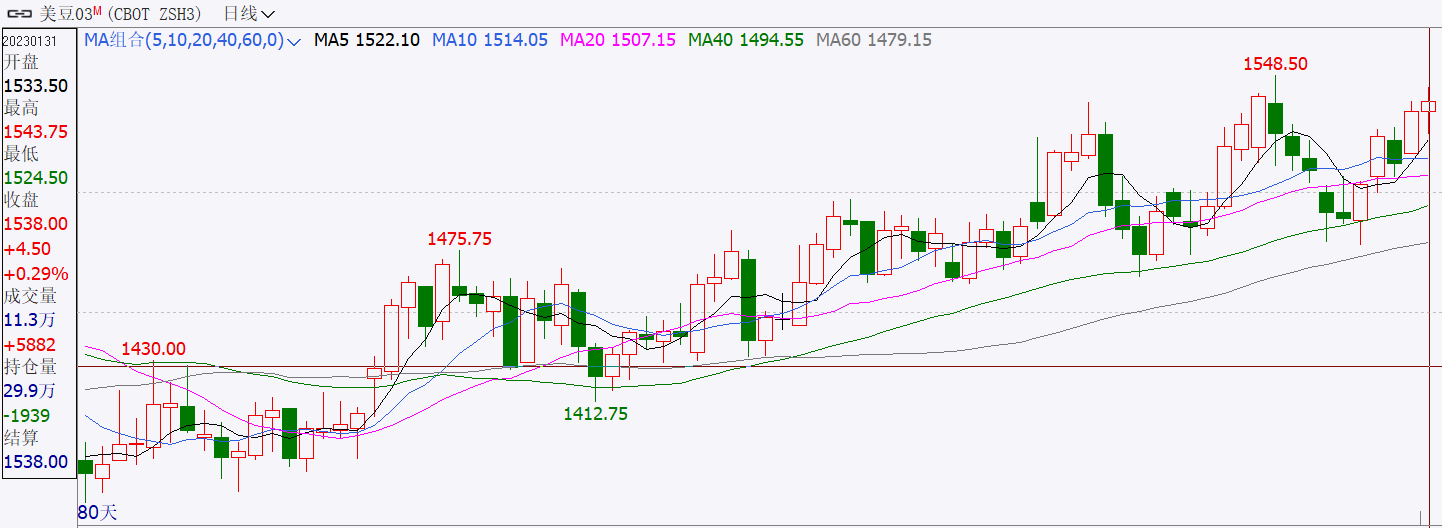This screenshot has width=1442, height=528.
Task: Click the 开盘 value 1533.50
Action: pos(35,86)
